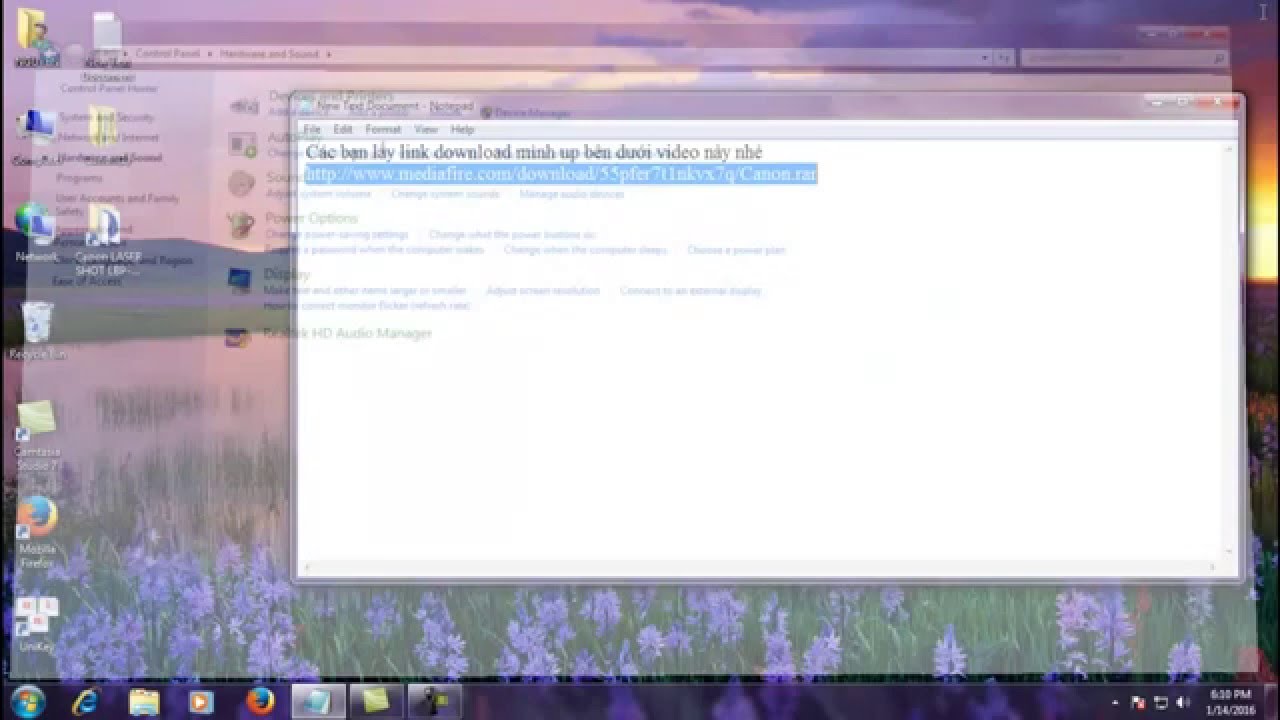Select the Camtasia Studio 7 desktop shortcut

click(37, 436)
